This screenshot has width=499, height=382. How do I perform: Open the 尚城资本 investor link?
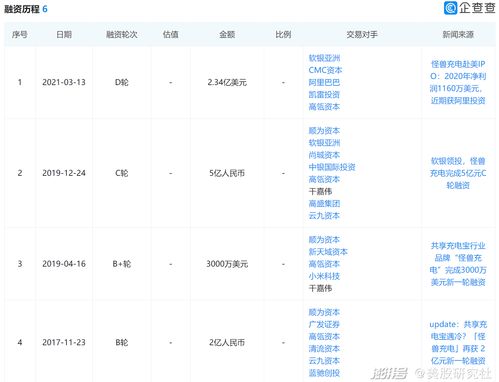coord(324,155)
